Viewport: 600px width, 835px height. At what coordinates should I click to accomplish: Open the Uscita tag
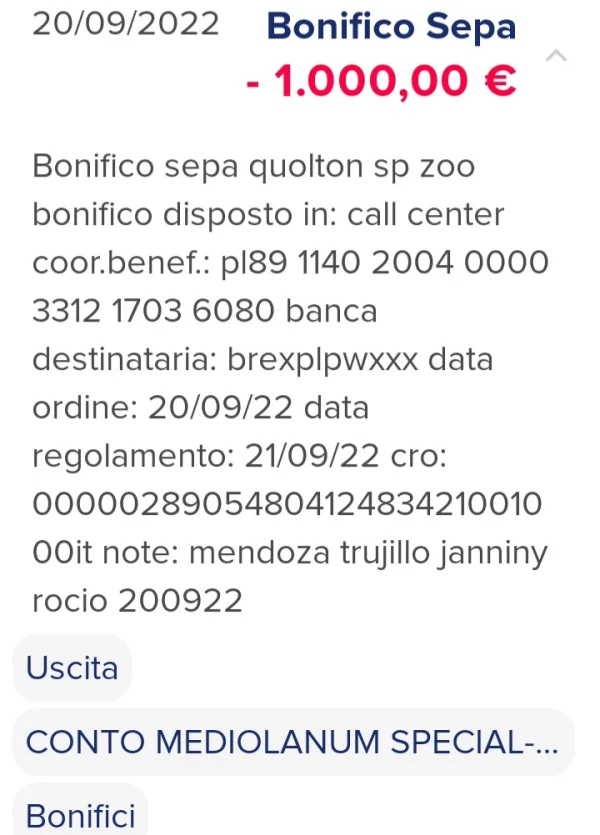point(72,668)
